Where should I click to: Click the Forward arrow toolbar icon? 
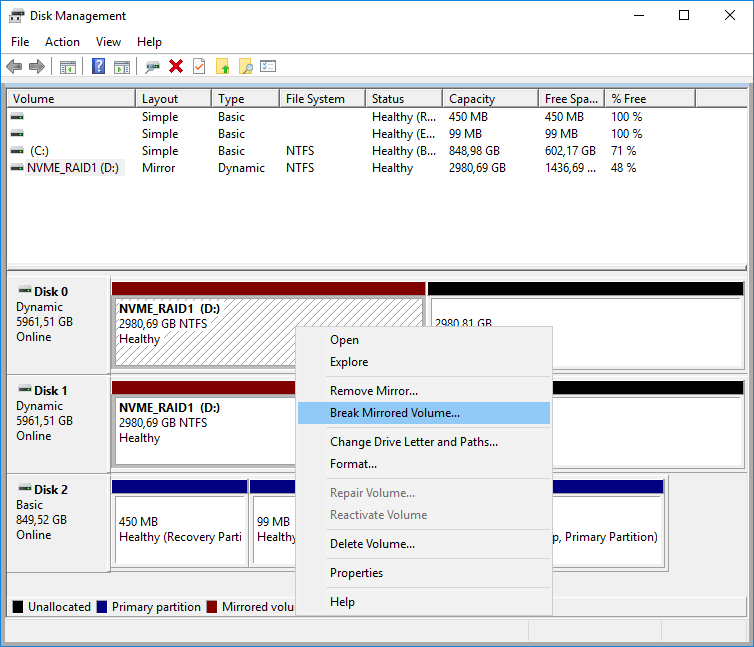[37, 66]
